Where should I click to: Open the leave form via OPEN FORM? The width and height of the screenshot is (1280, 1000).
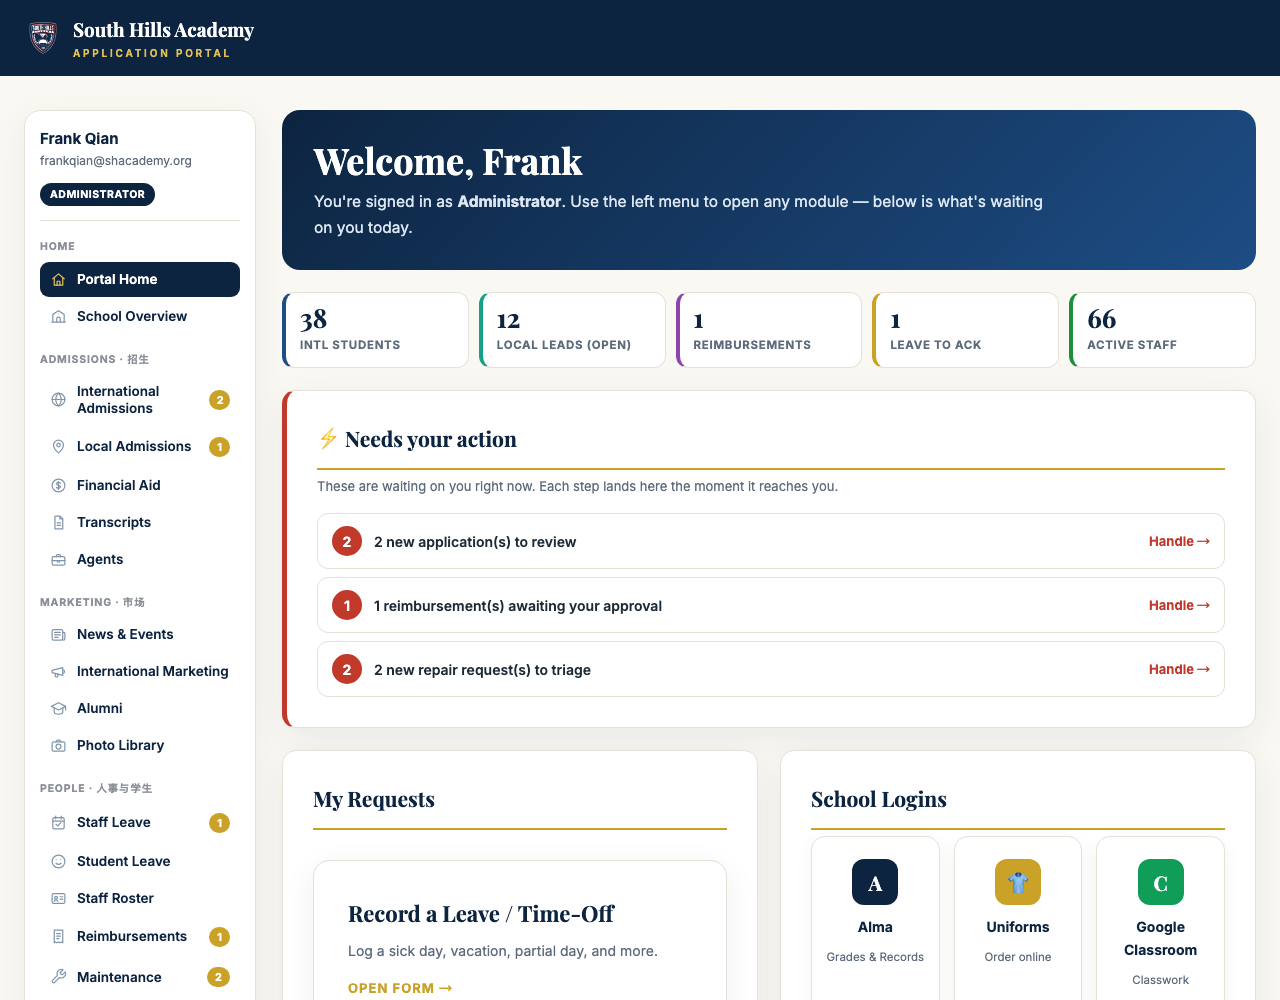400,988
